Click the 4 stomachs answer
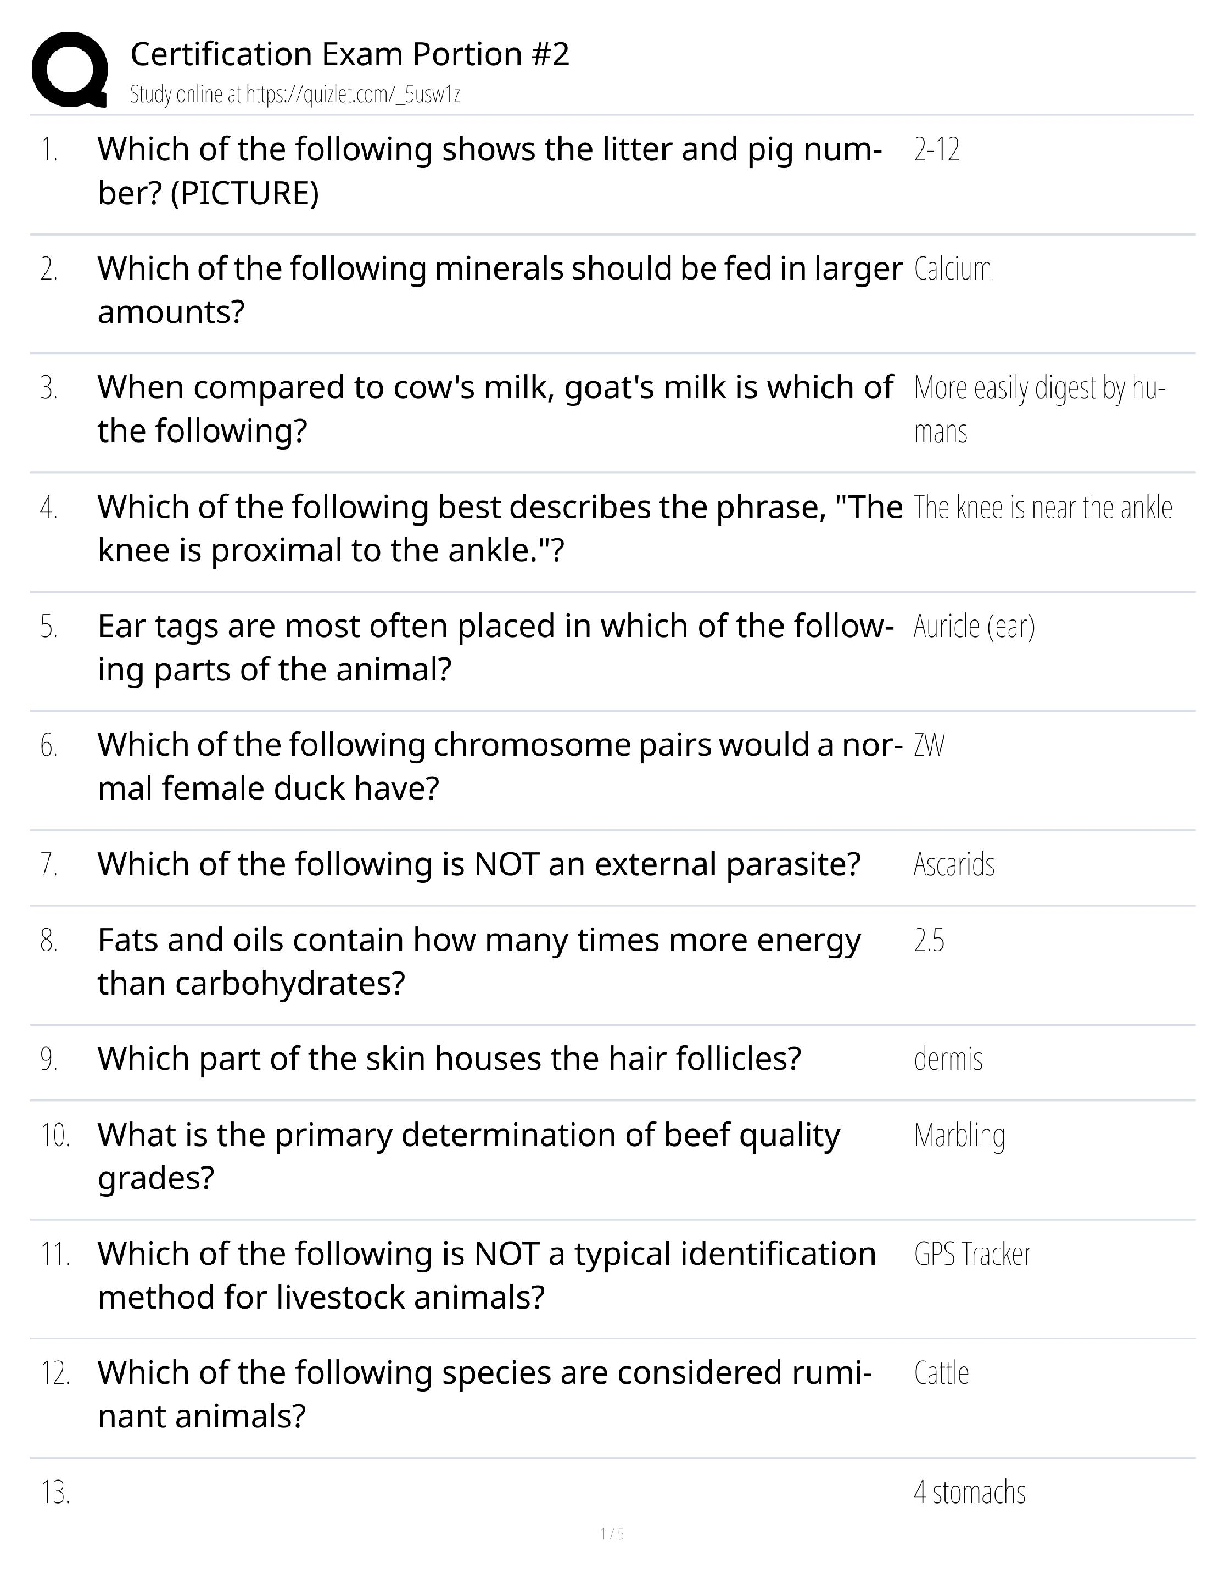The width and height of the screenshot is (1224, 1584). click(969, 1493)
